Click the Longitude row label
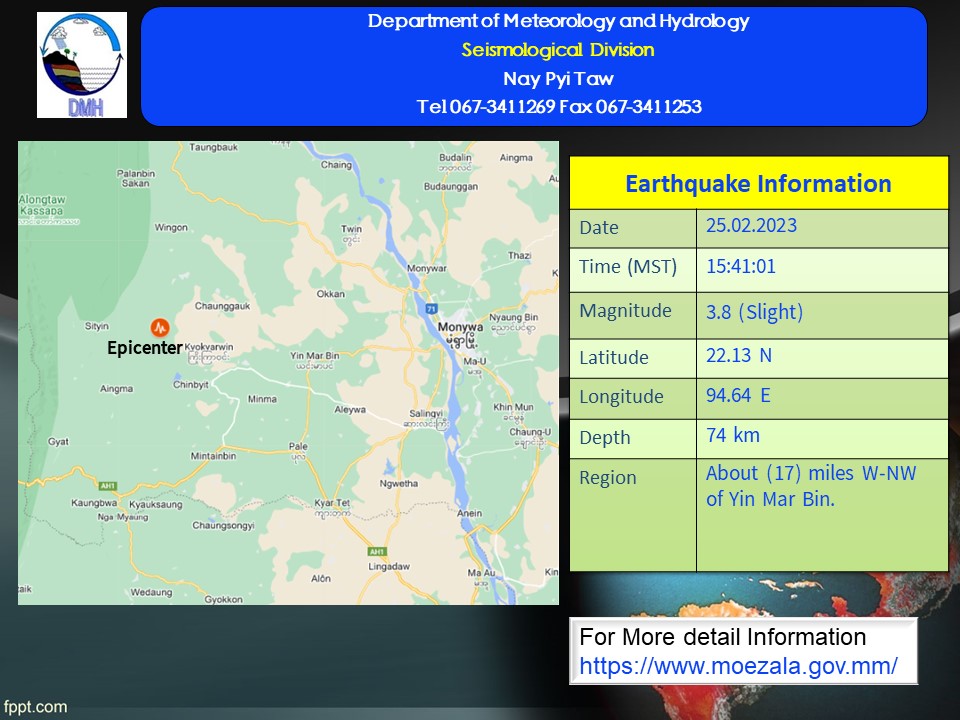The width and height of the screenshot is (960, 720). [621, 397]
